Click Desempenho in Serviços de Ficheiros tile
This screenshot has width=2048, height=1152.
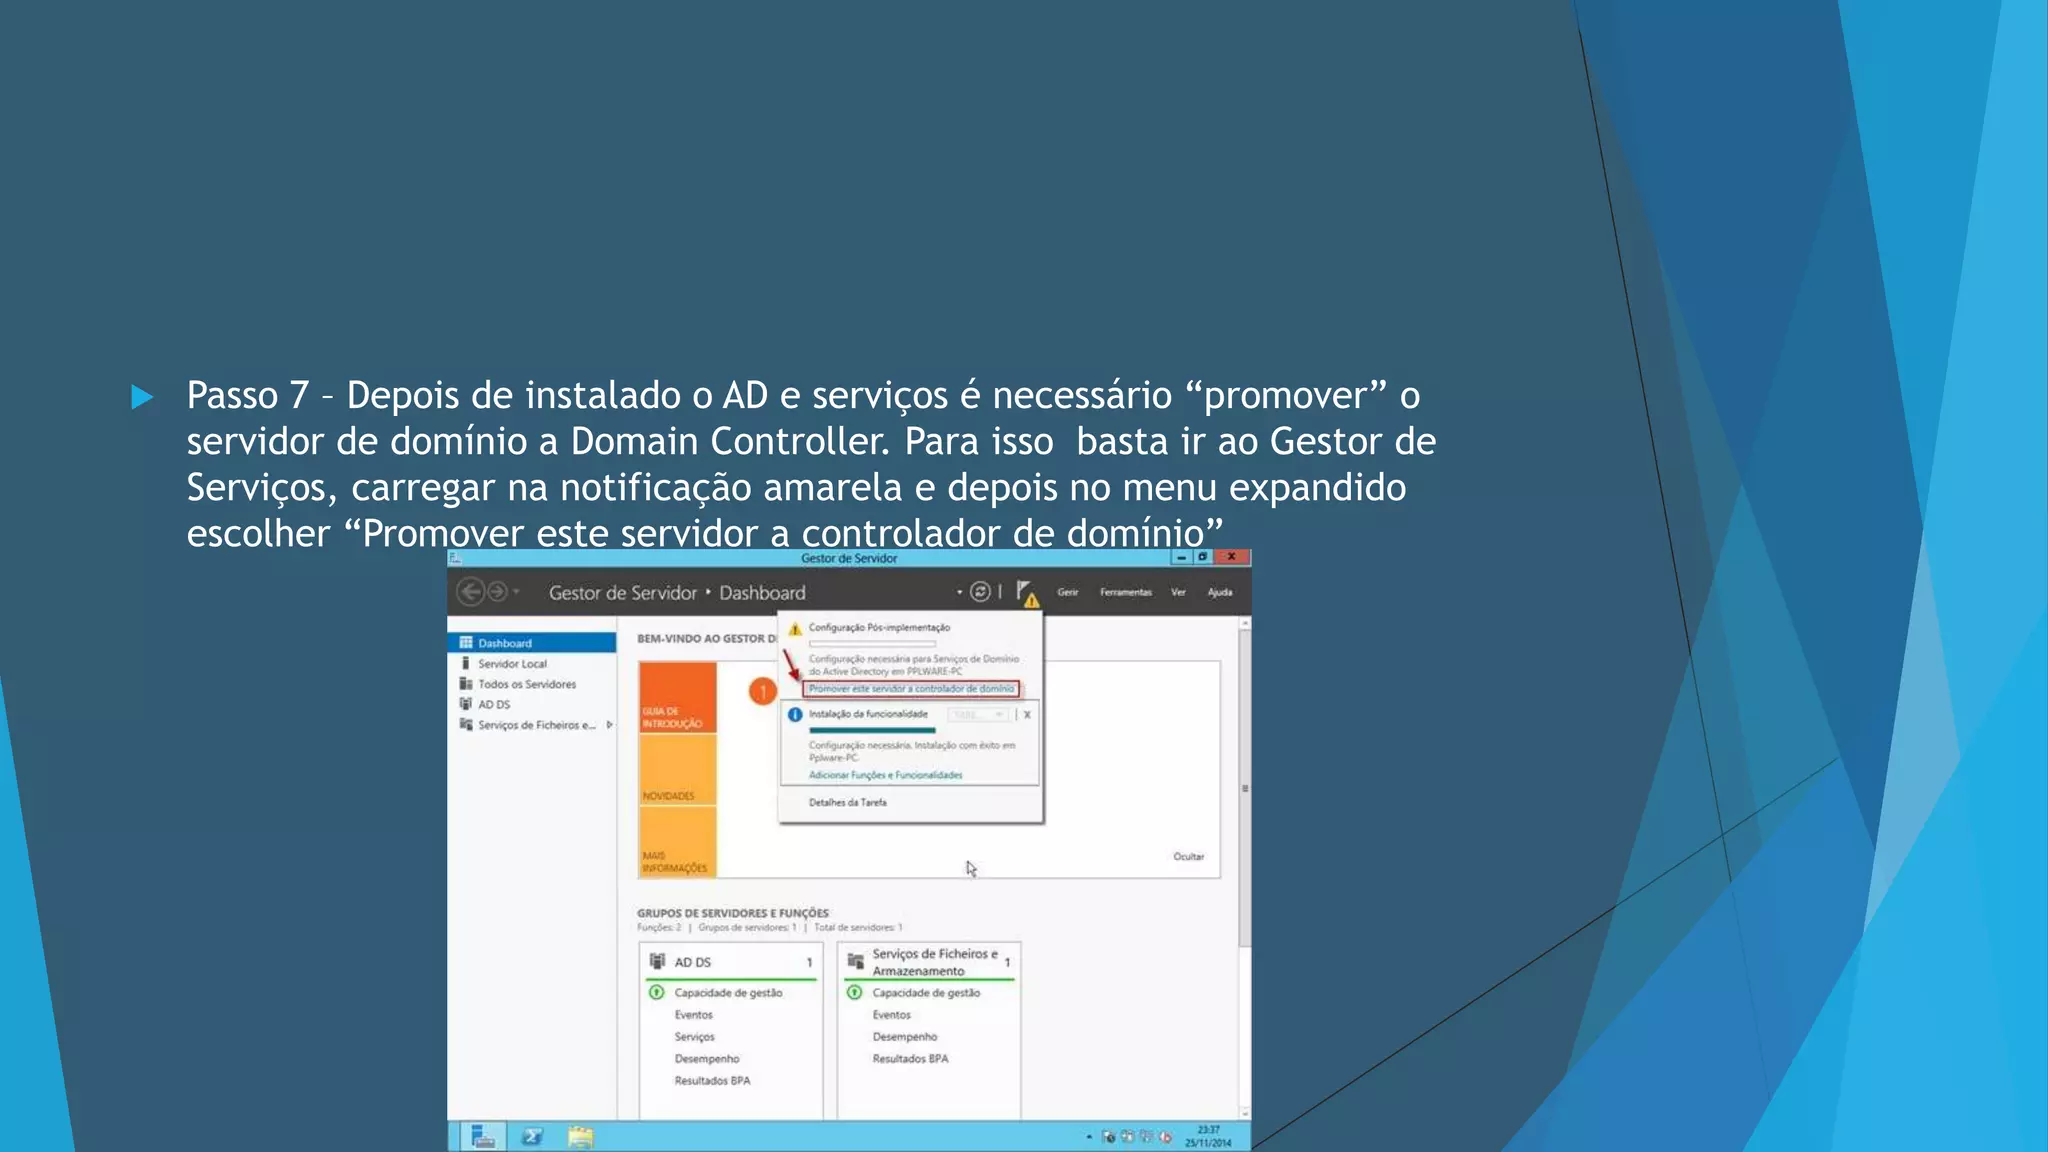905,1037
